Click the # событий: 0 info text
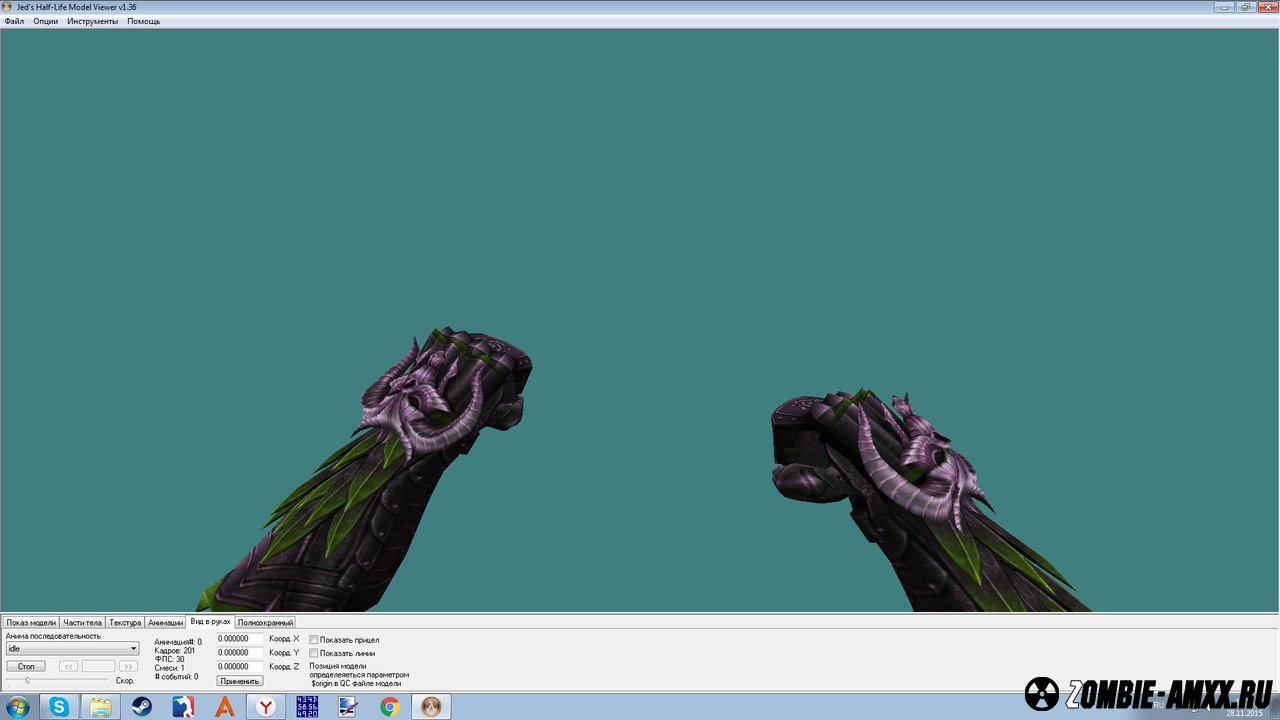The width and height of the screenshot is (1280, 720). (177, 677)
